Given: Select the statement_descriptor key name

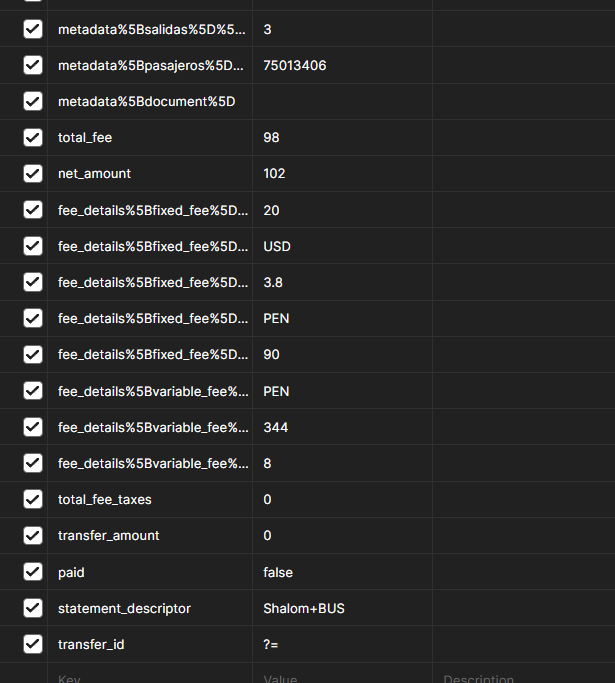Looking at the screenshot, I should click(x=124, y=608).
